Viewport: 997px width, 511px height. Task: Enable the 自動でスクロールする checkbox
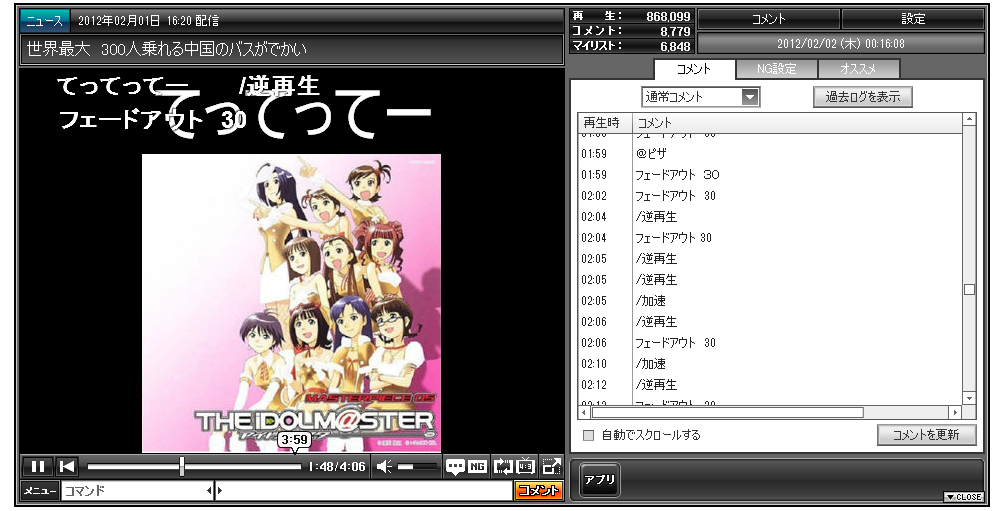click(x=589, y=435)
